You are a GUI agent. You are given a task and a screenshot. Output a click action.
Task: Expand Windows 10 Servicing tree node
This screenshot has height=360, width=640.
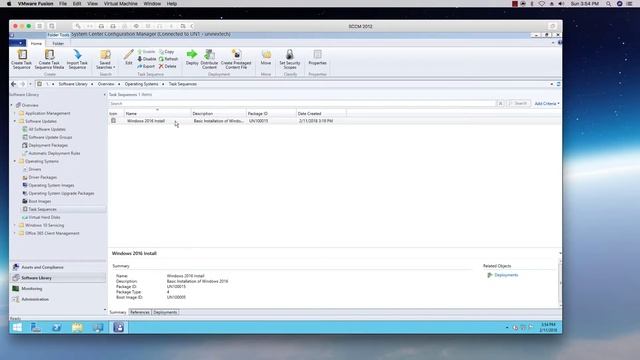15,225
